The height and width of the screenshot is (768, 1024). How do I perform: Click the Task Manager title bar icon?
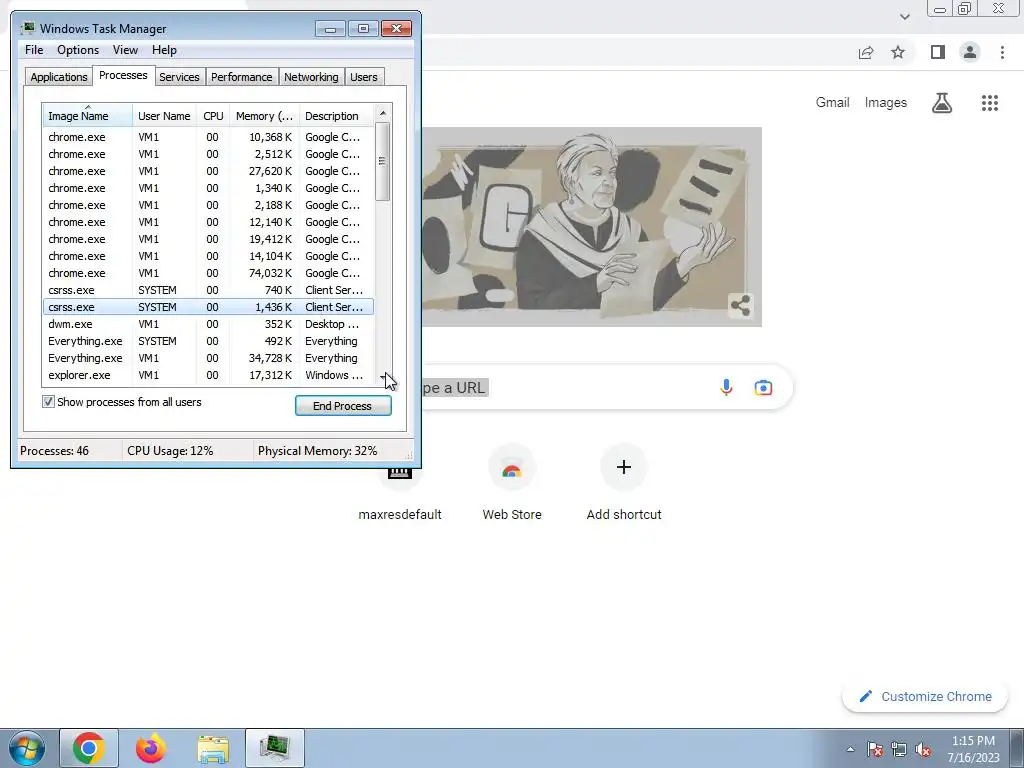coord(27,28)
